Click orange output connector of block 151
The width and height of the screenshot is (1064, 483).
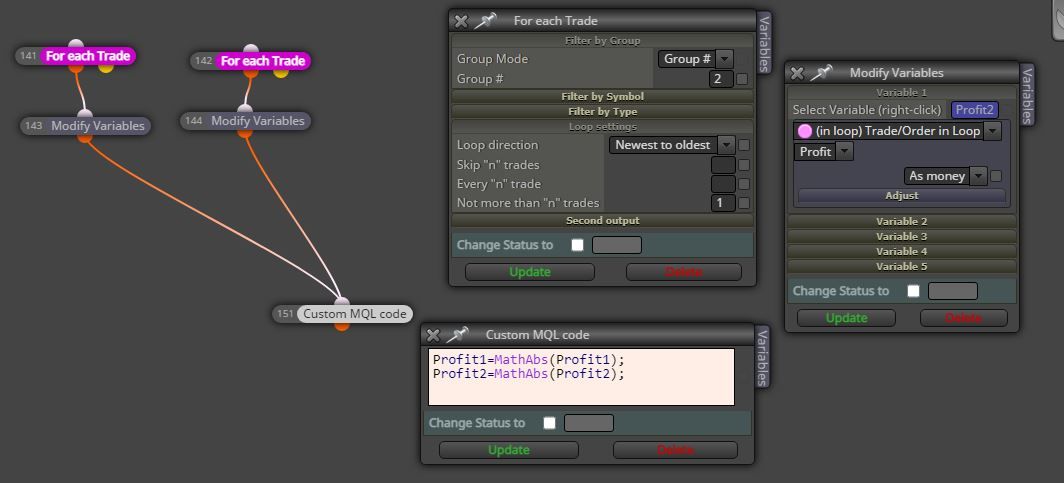point(342,326)
